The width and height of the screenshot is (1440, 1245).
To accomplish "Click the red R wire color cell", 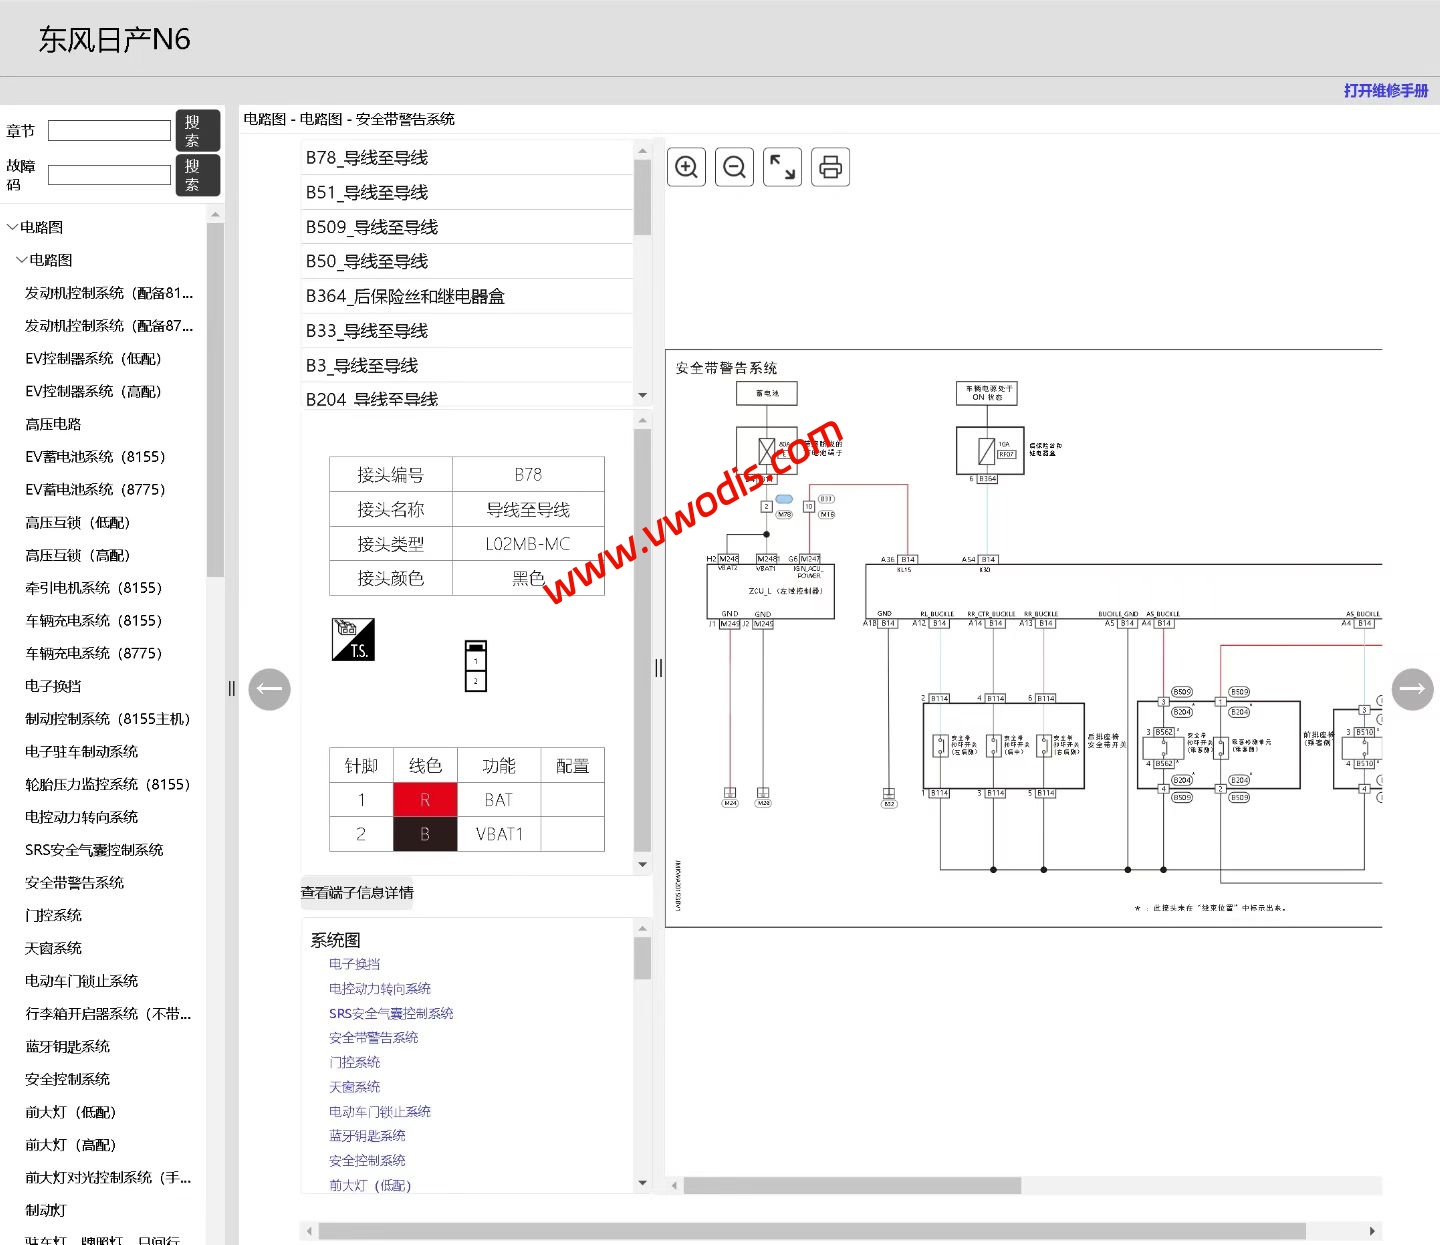I will (x=424, y=799).
